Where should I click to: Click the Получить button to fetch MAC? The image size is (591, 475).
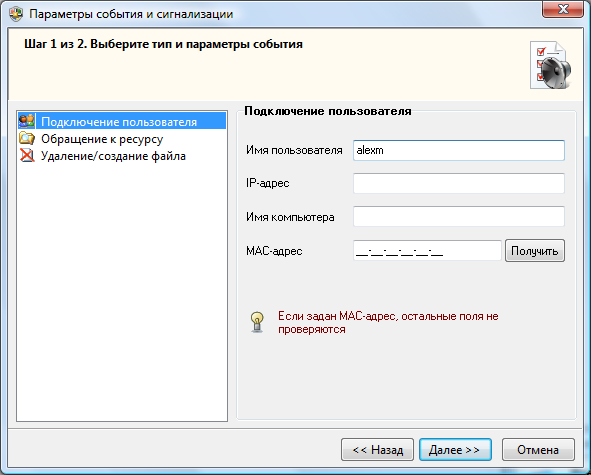(535, 250)
